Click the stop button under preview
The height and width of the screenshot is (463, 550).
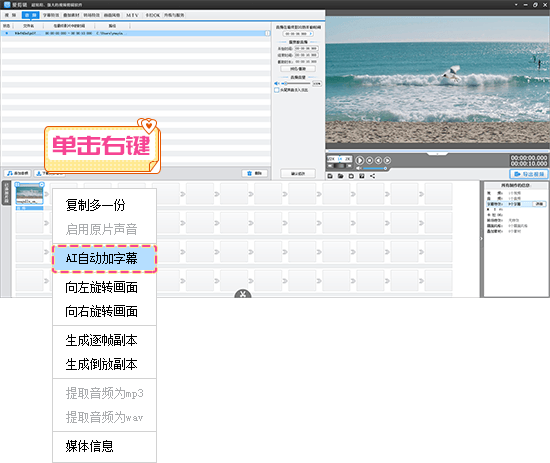click(369, 160)
